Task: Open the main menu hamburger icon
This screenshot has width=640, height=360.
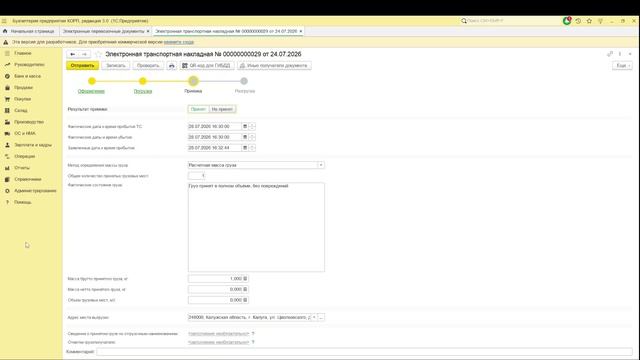Action: [4, 21]
